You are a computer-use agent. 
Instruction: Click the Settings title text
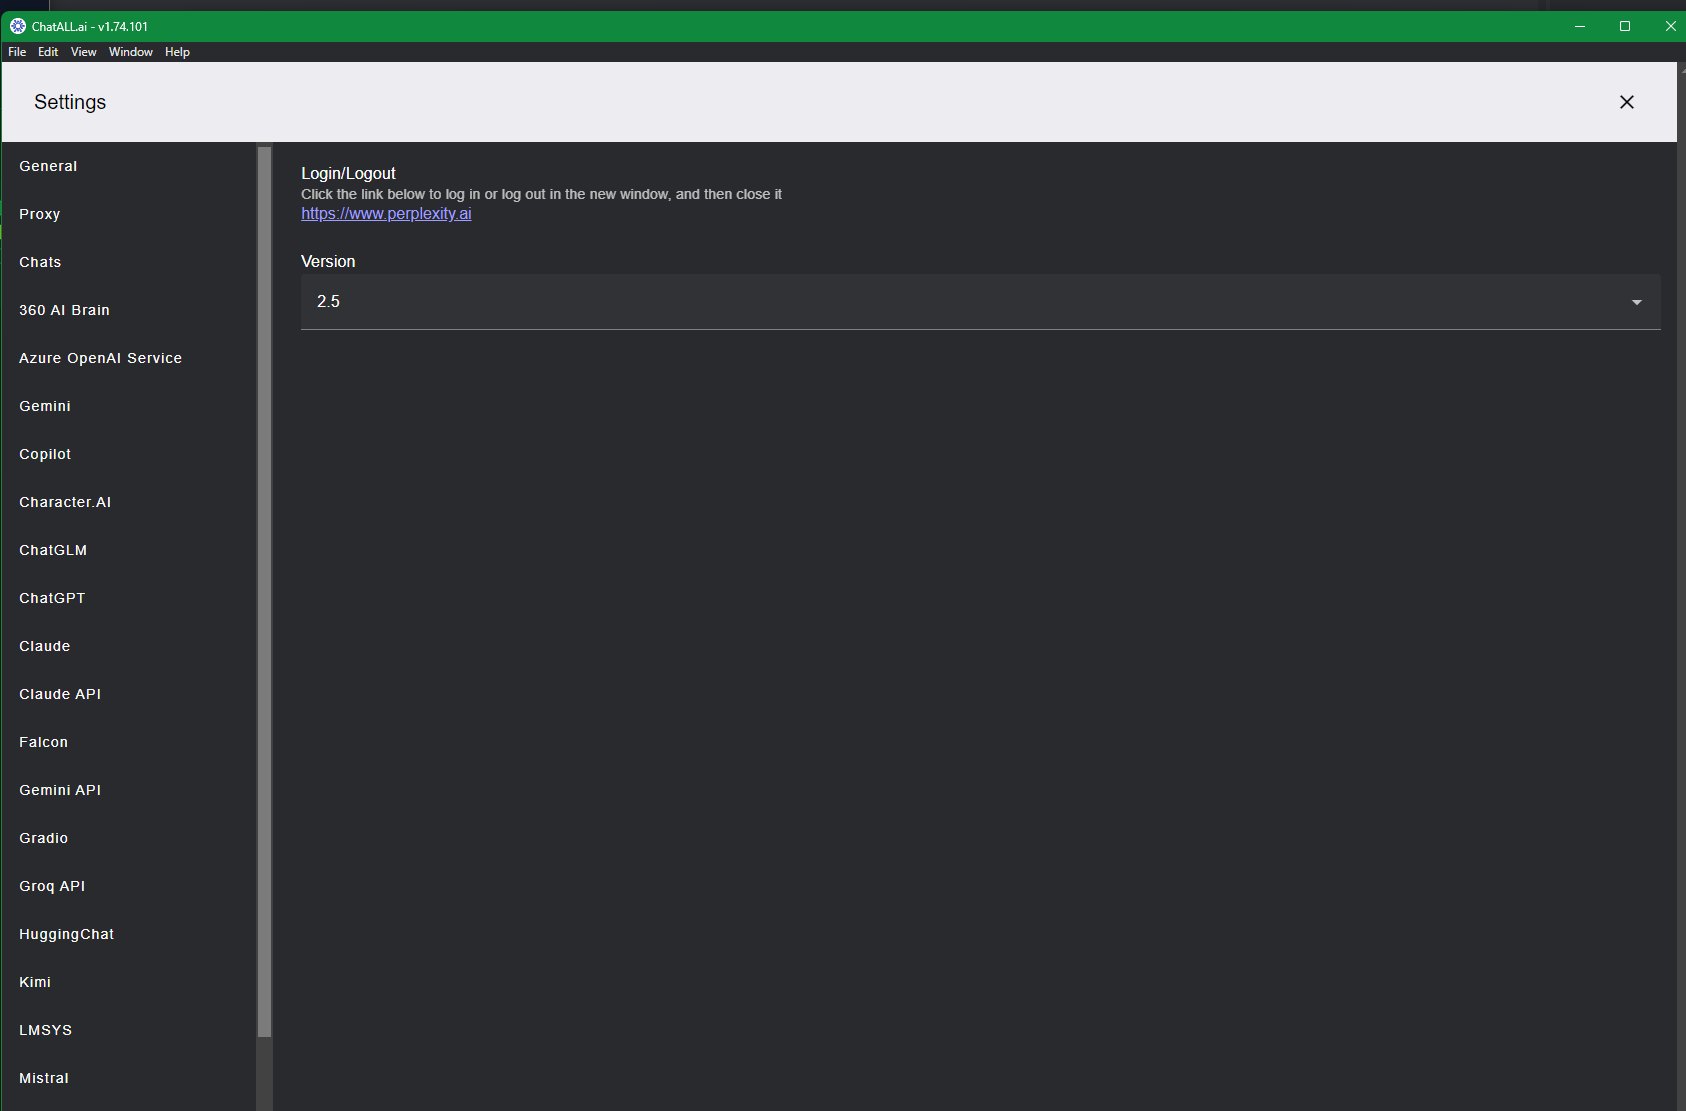pos(70,102)
